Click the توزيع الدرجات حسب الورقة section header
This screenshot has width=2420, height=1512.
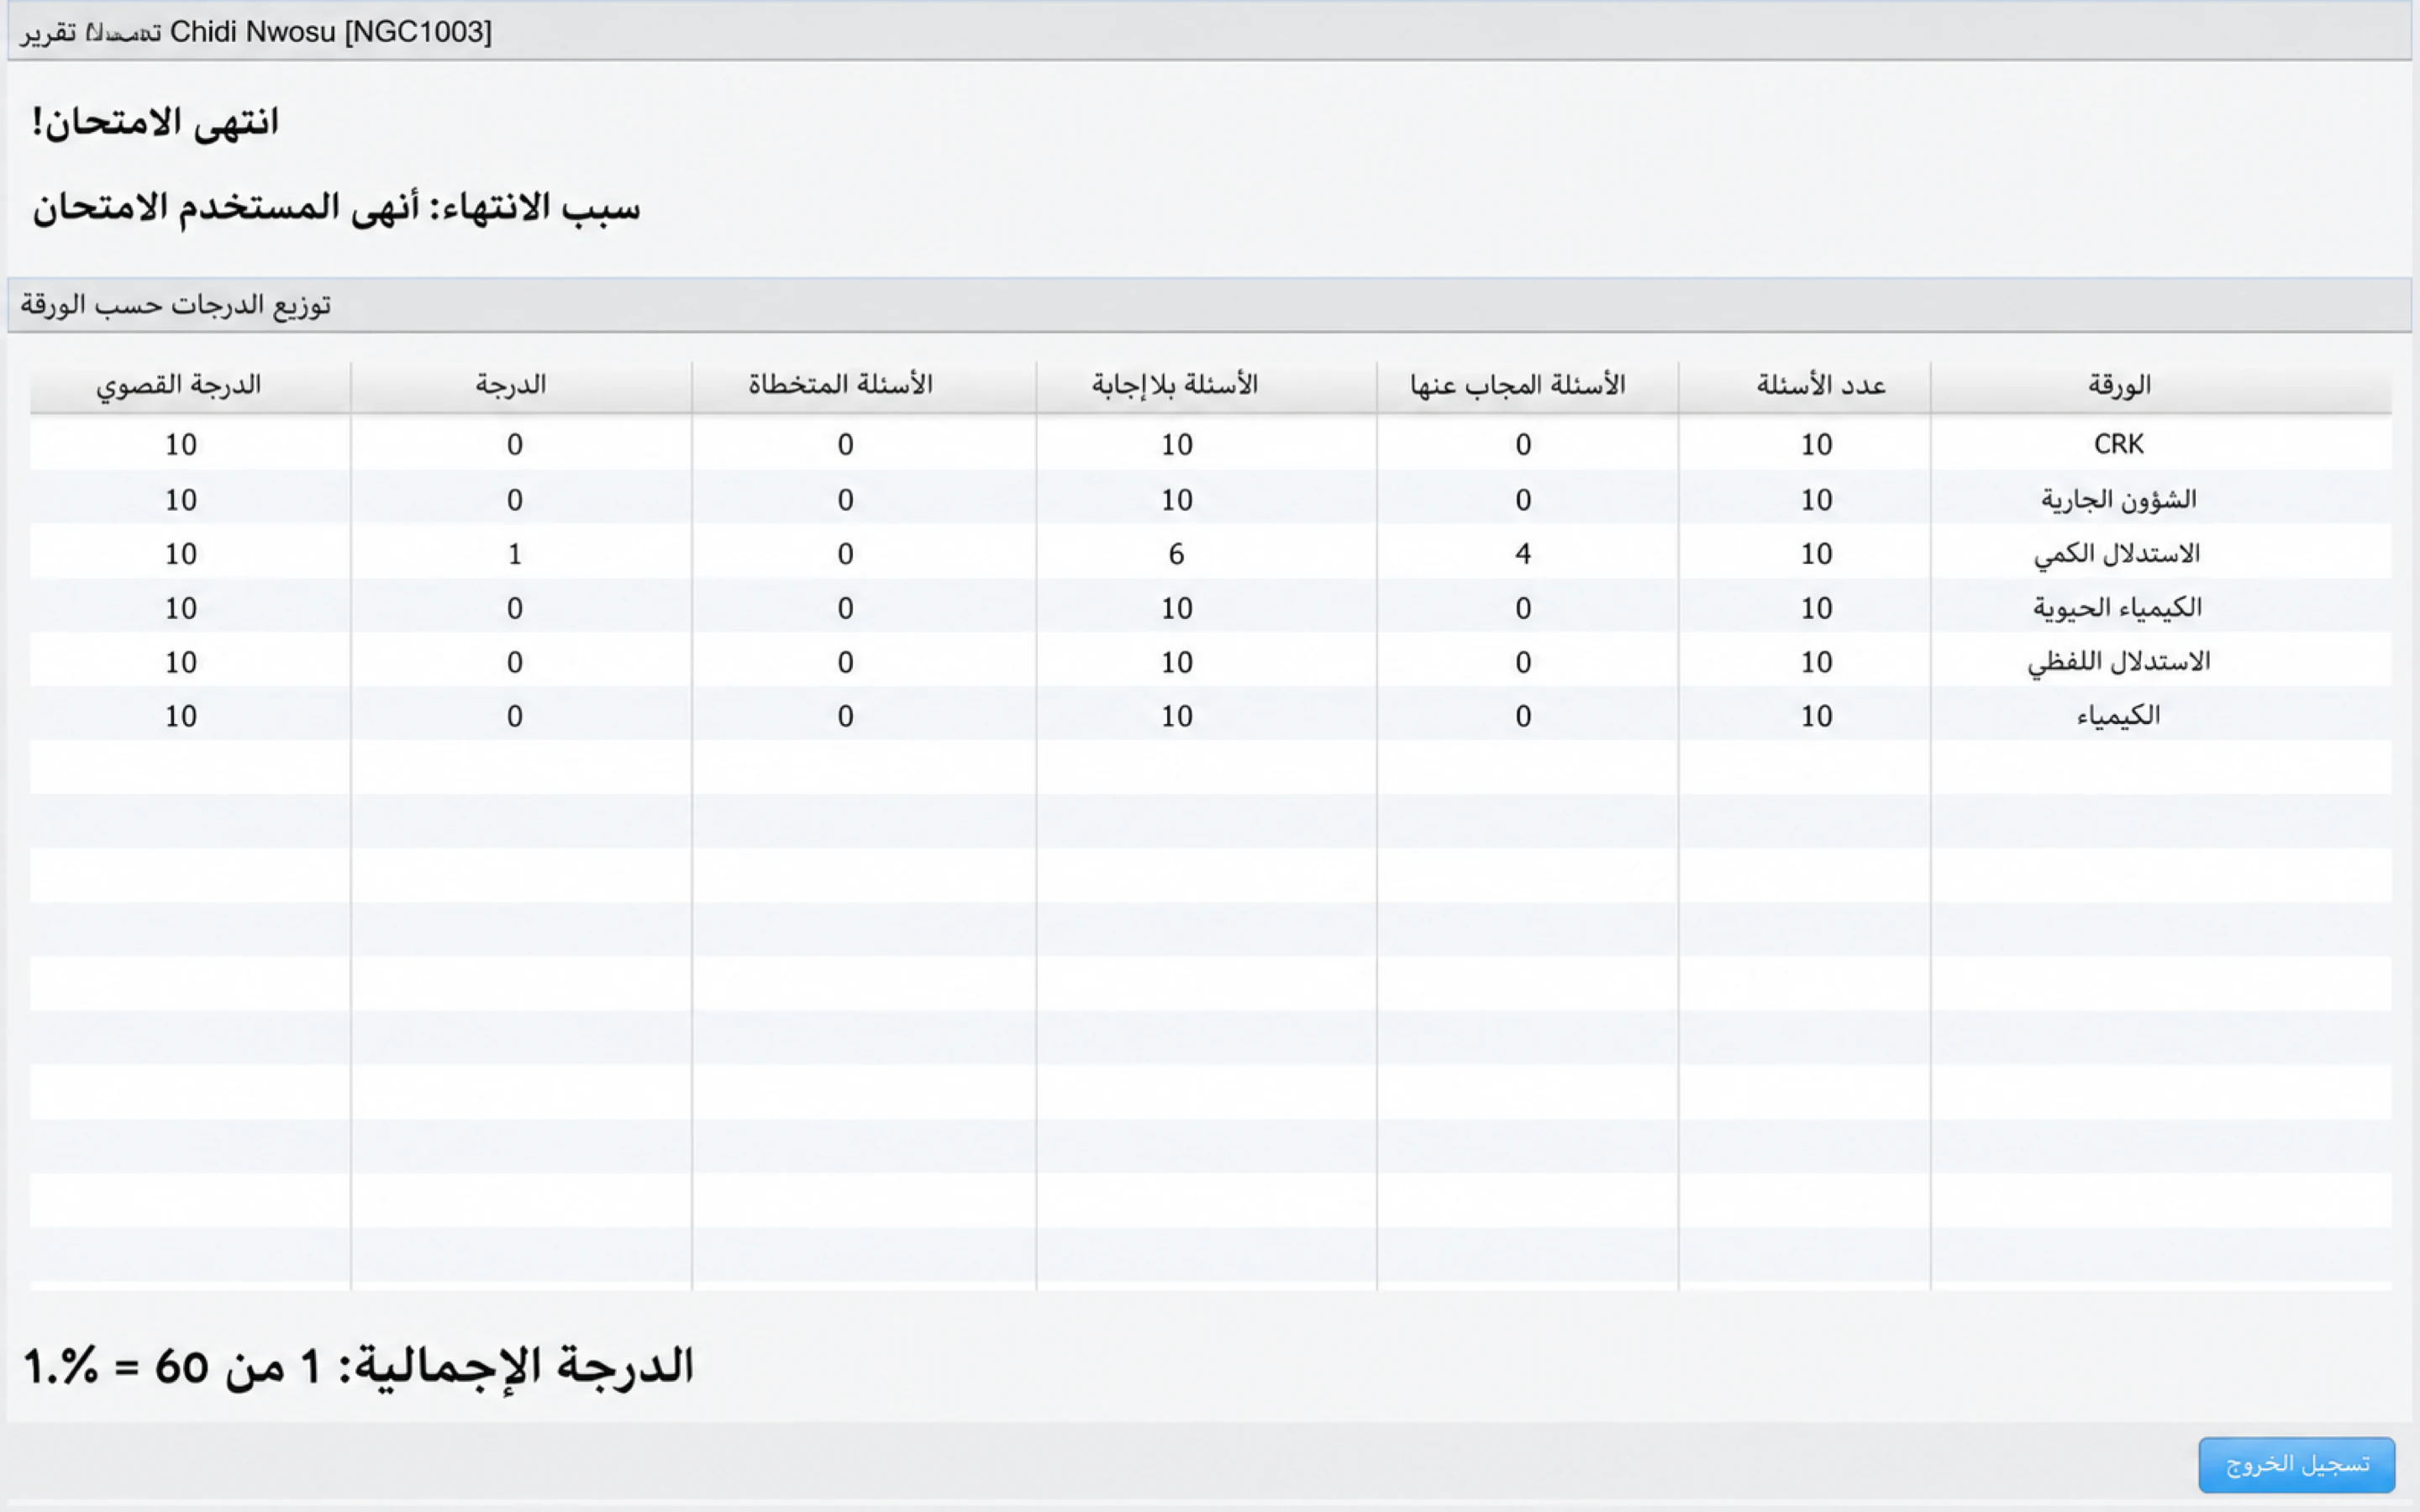[x=1210, y=305]
